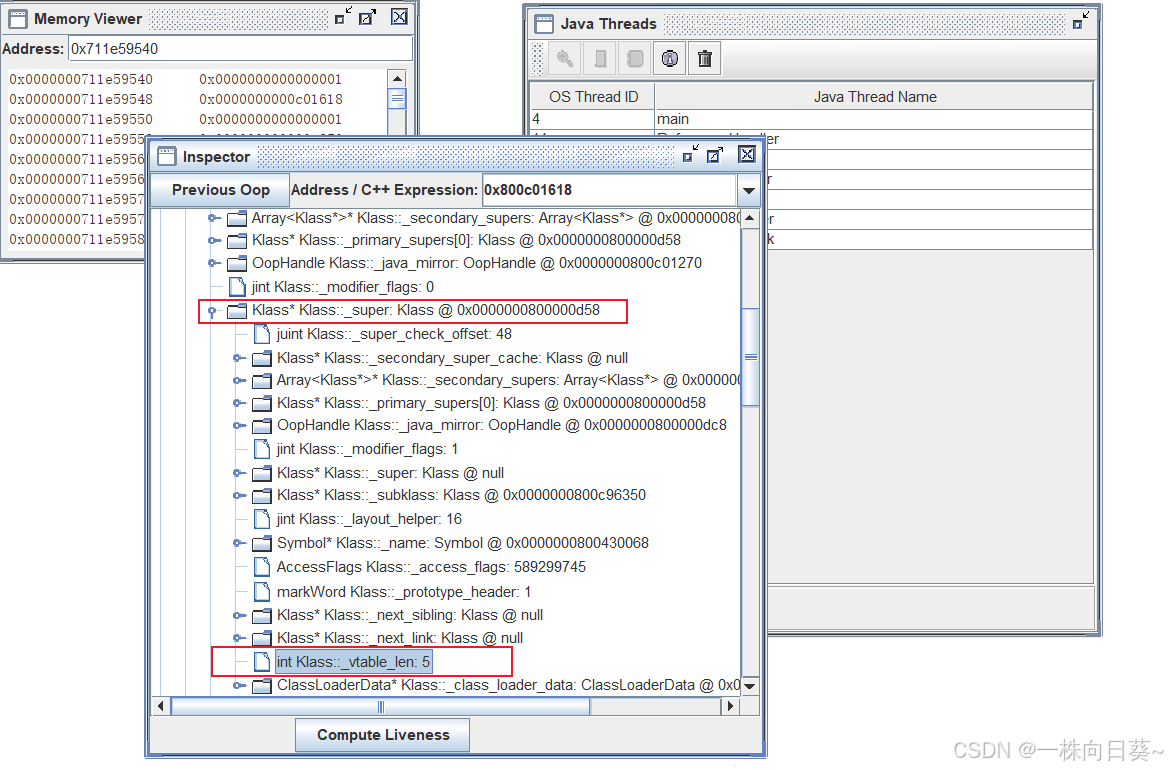1168x770 pixels.
Task: Click the Memory Viewer scrollbar thumb
Action: [397, 98]
